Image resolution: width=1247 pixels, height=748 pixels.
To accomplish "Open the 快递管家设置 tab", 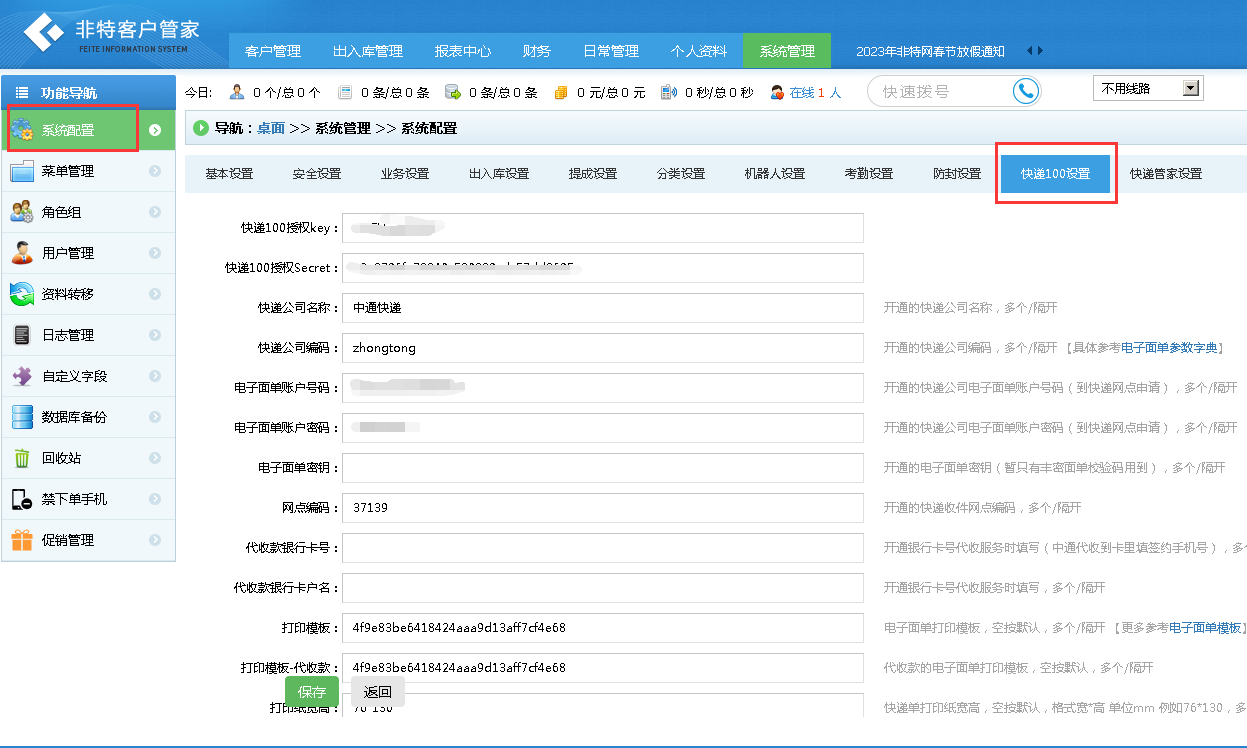I will pyautogui.click(x=1166, y=174).
